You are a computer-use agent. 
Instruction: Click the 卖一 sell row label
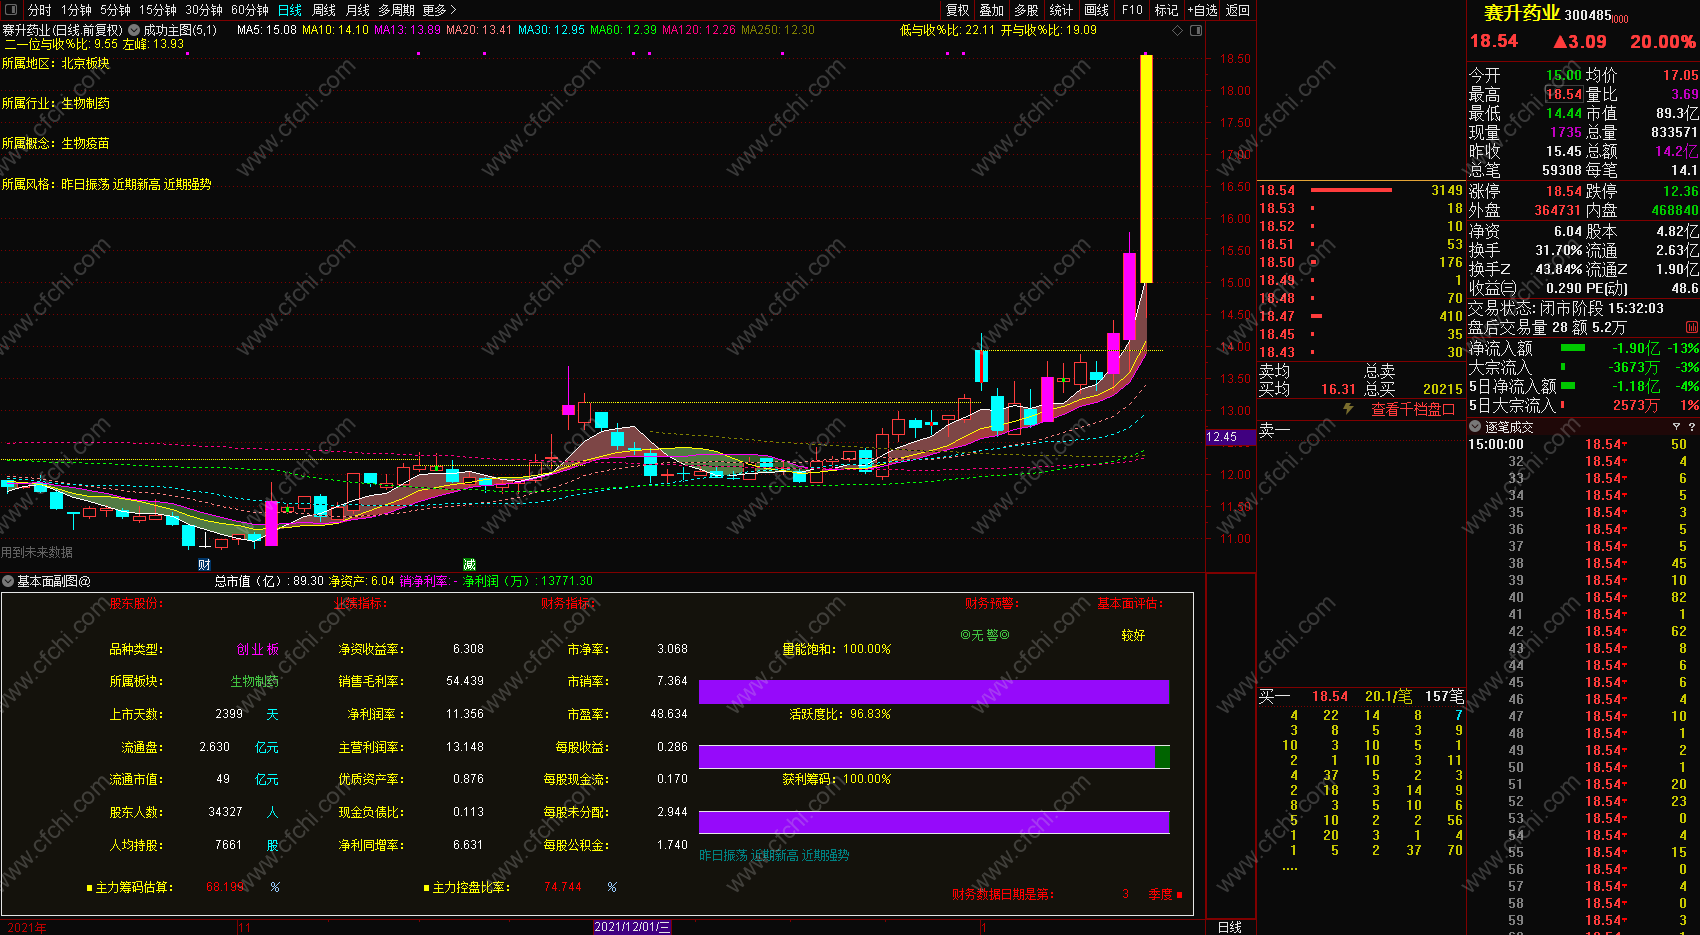[x=1274, y=431]
